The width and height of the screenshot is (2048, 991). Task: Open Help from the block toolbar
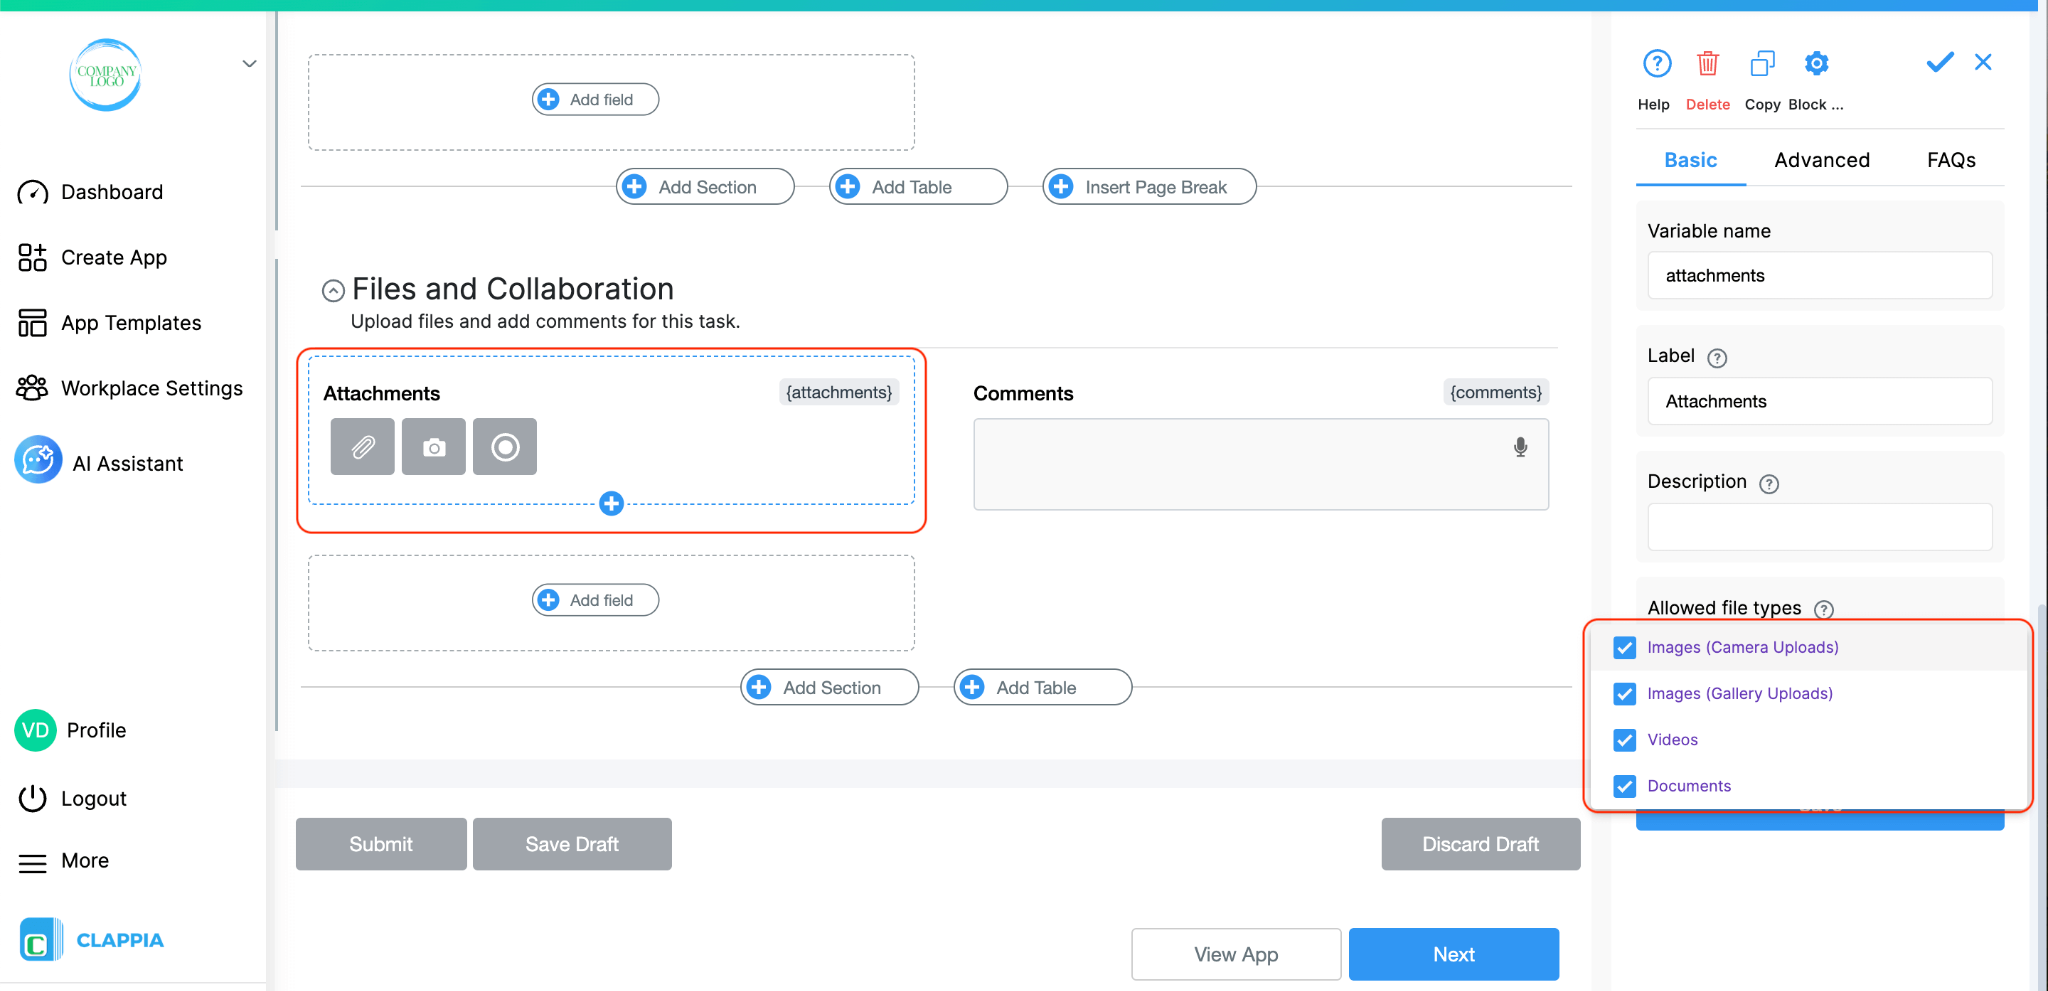[1656, 63]
